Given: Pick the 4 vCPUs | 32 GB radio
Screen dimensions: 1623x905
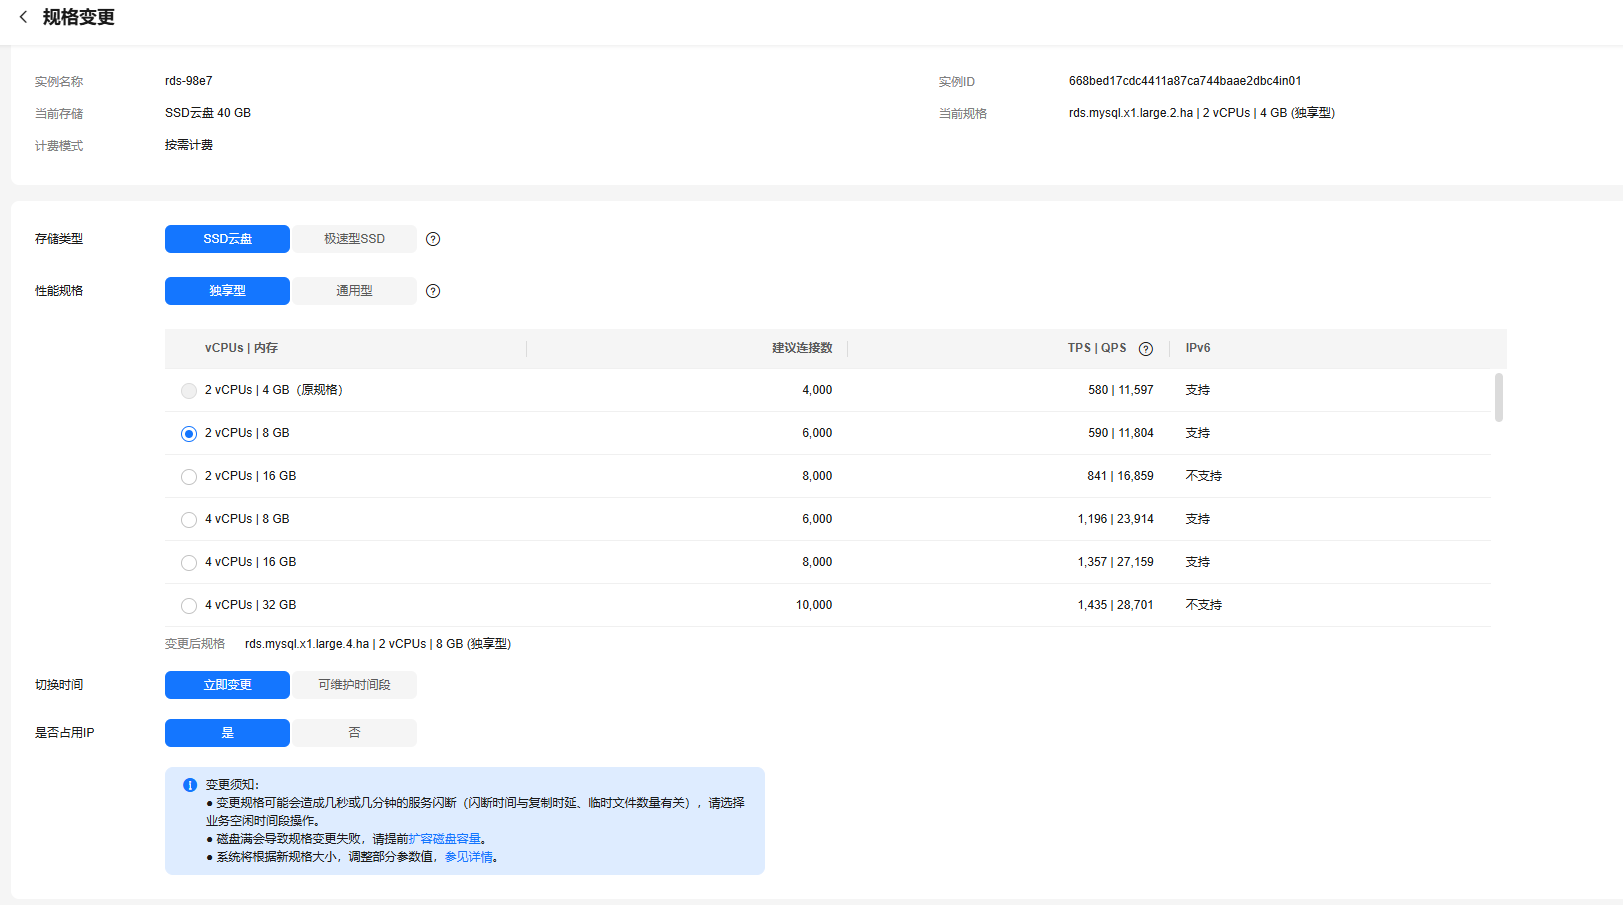Looking at the screenshot, I should [189, 606].
